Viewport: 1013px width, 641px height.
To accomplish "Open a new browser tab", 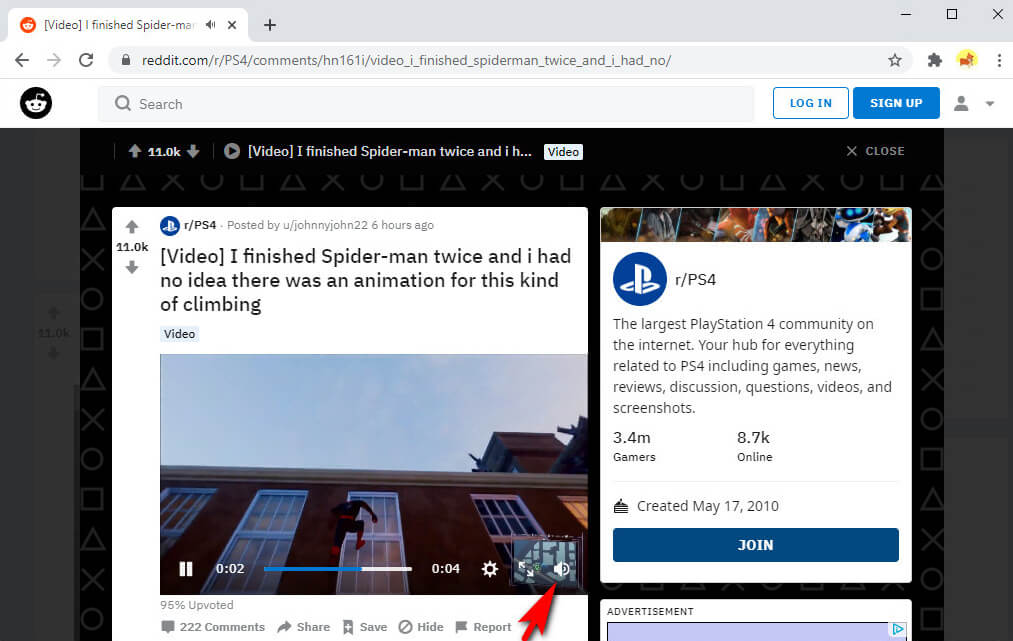I will [270, 25].
